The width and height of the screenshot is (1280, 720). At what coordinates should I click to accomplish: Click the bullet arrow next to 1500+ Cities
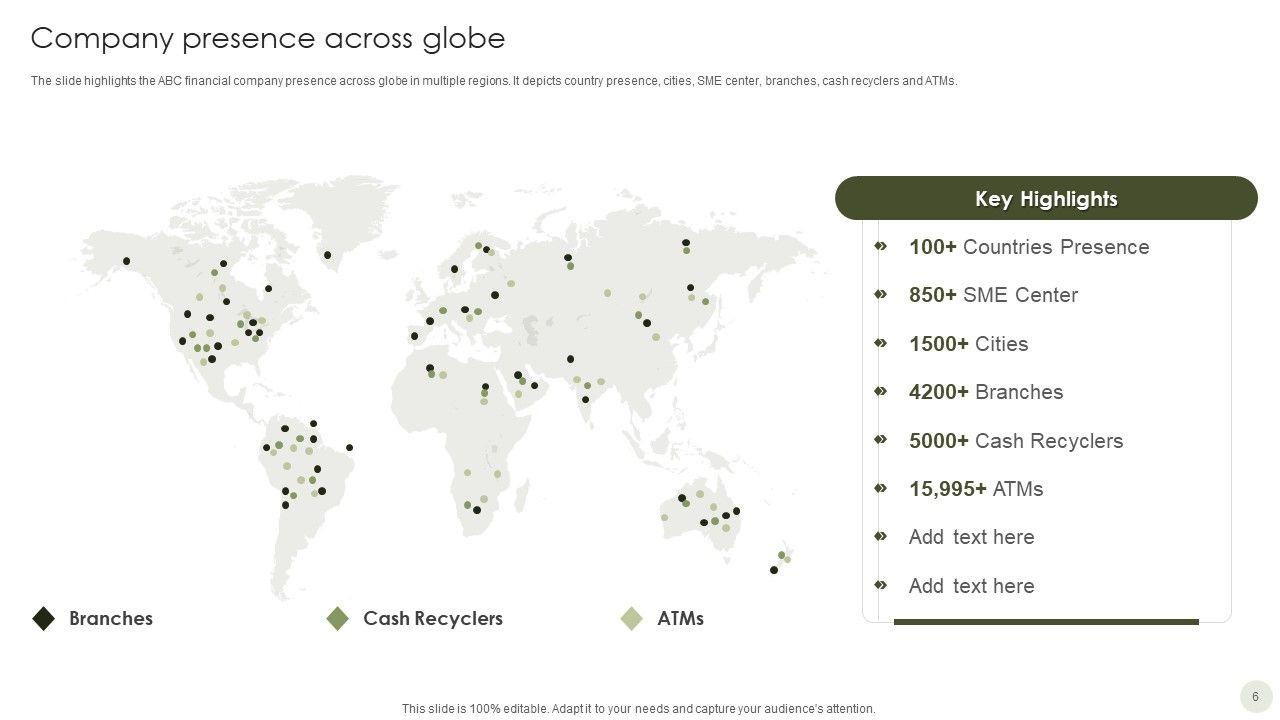click(x=881, y=343)
